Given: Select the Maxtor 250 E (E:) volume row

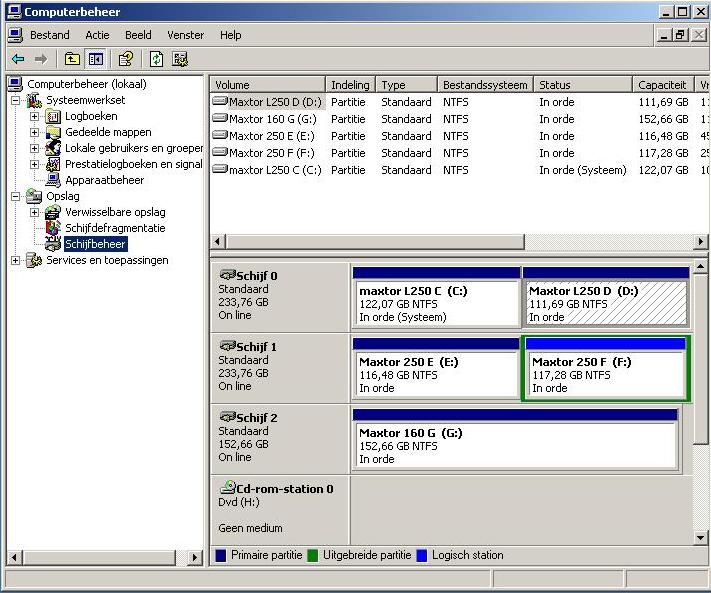Looking at the screenshot, I should point(459,136).
